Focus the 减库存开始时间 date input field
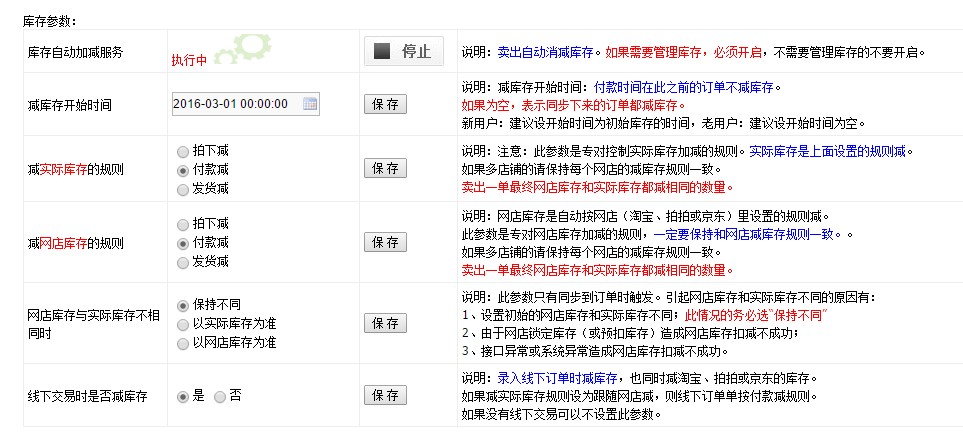The width and height of the screenshot is (963, 438). coord(236,104)
